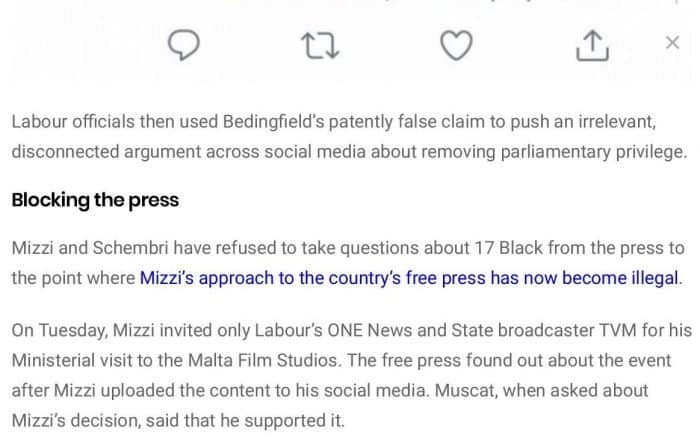Open the share options icon

pos(592,45)
